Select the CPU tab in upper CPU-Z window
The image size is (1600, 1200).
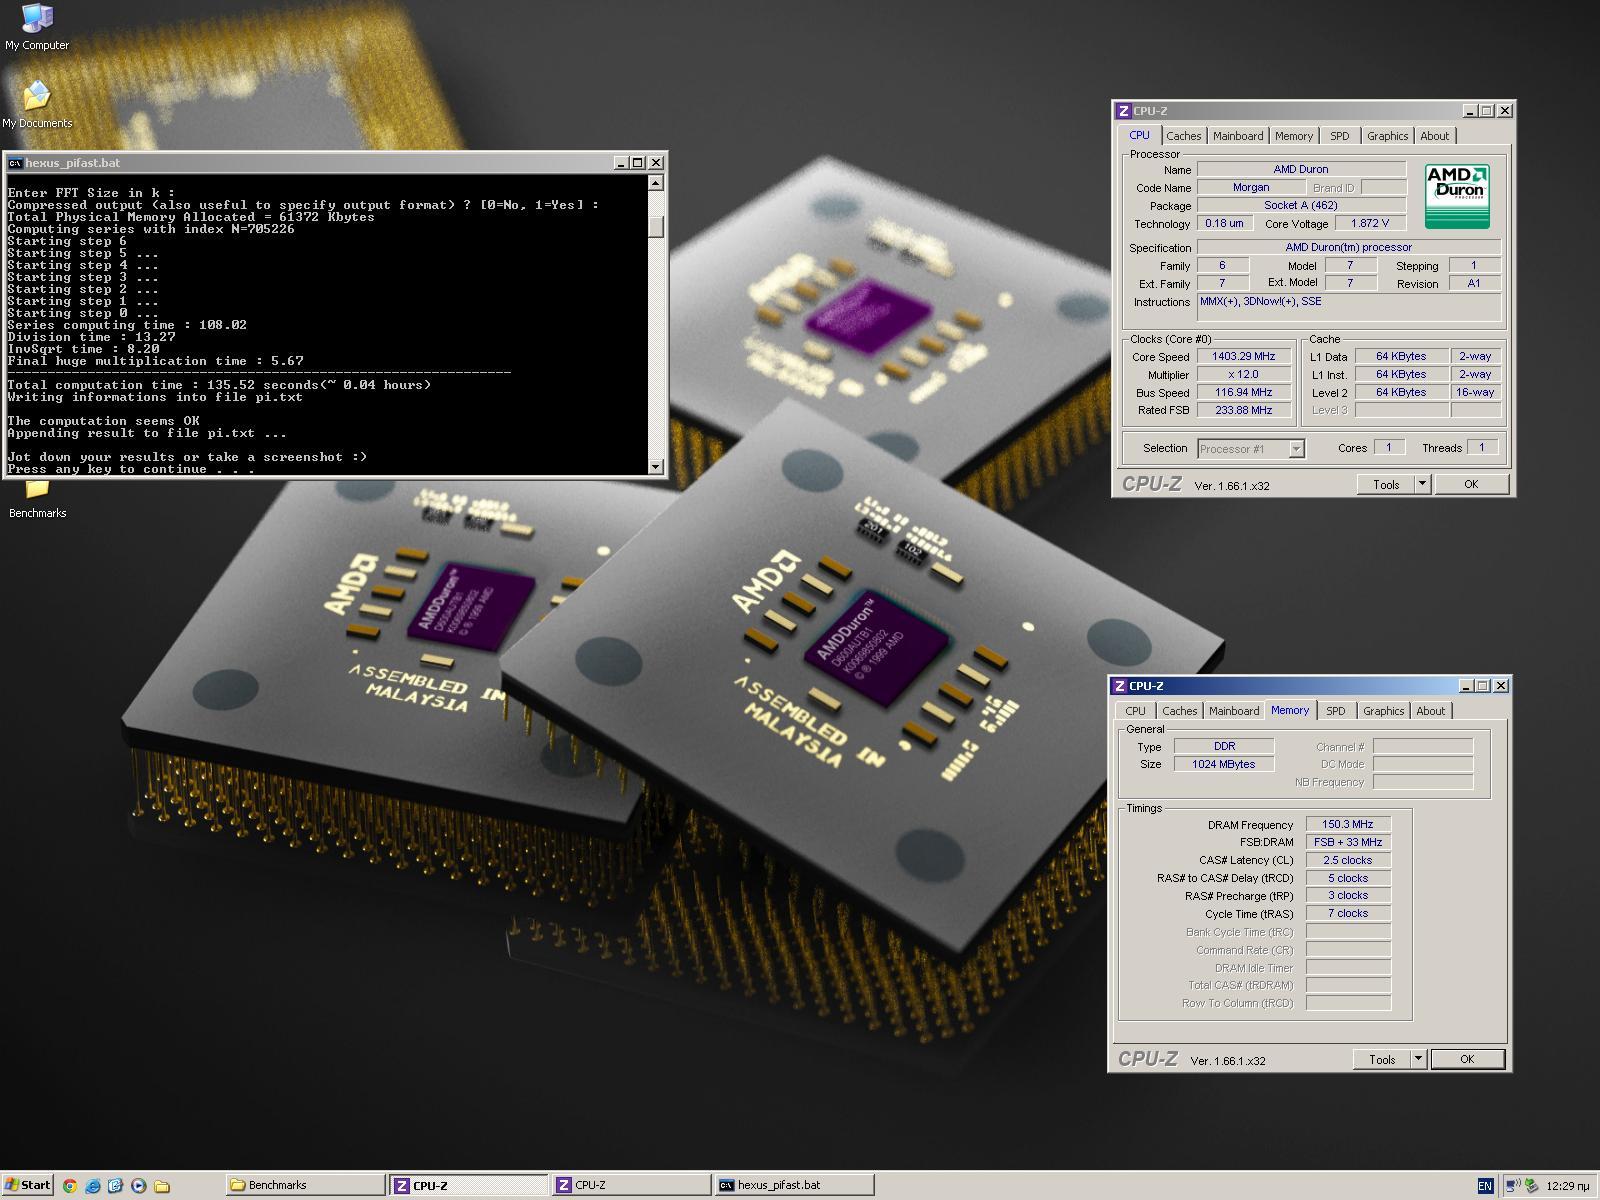tap(1139, 135)
